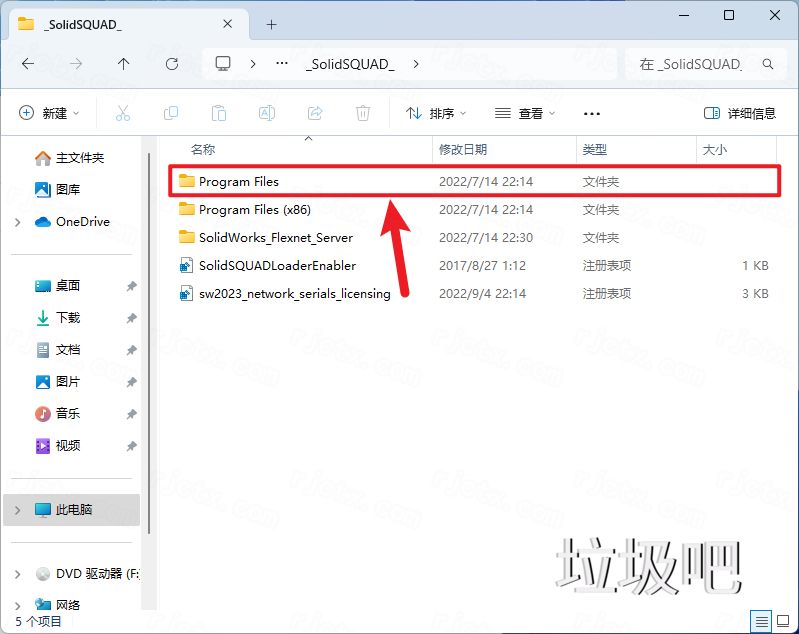Open 图库 in the sidebar
This screenshot has width=799, height=634.
(x=58, y=190)
